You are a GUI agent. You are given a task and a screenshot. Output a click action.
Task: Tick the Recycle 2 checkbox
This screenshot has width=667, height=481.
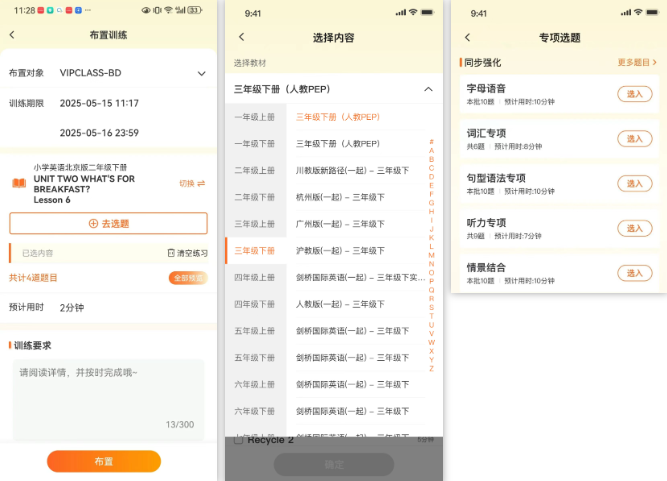239,440
